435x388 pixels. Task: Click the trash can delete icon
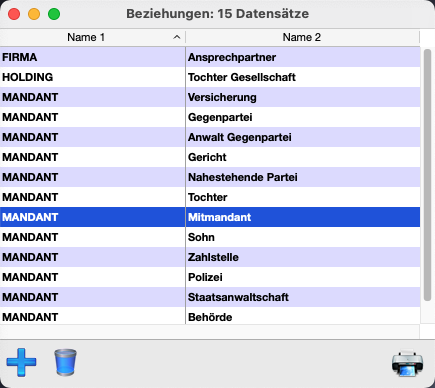pos(65,362)
